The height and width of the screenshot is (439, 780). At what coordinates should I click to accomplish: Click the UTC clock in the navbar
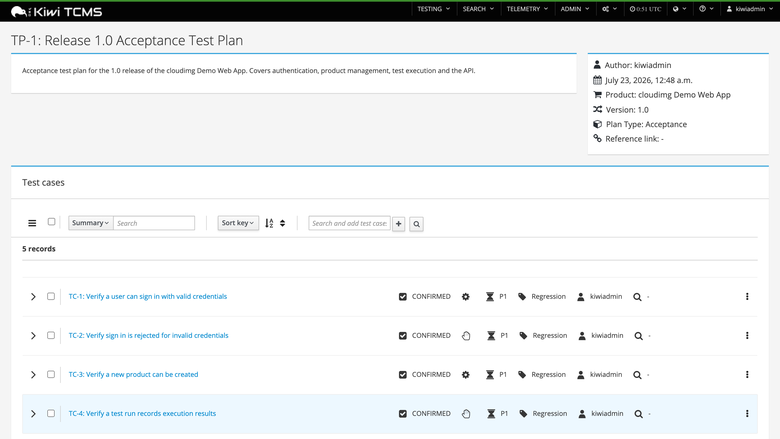coord(645,9)
